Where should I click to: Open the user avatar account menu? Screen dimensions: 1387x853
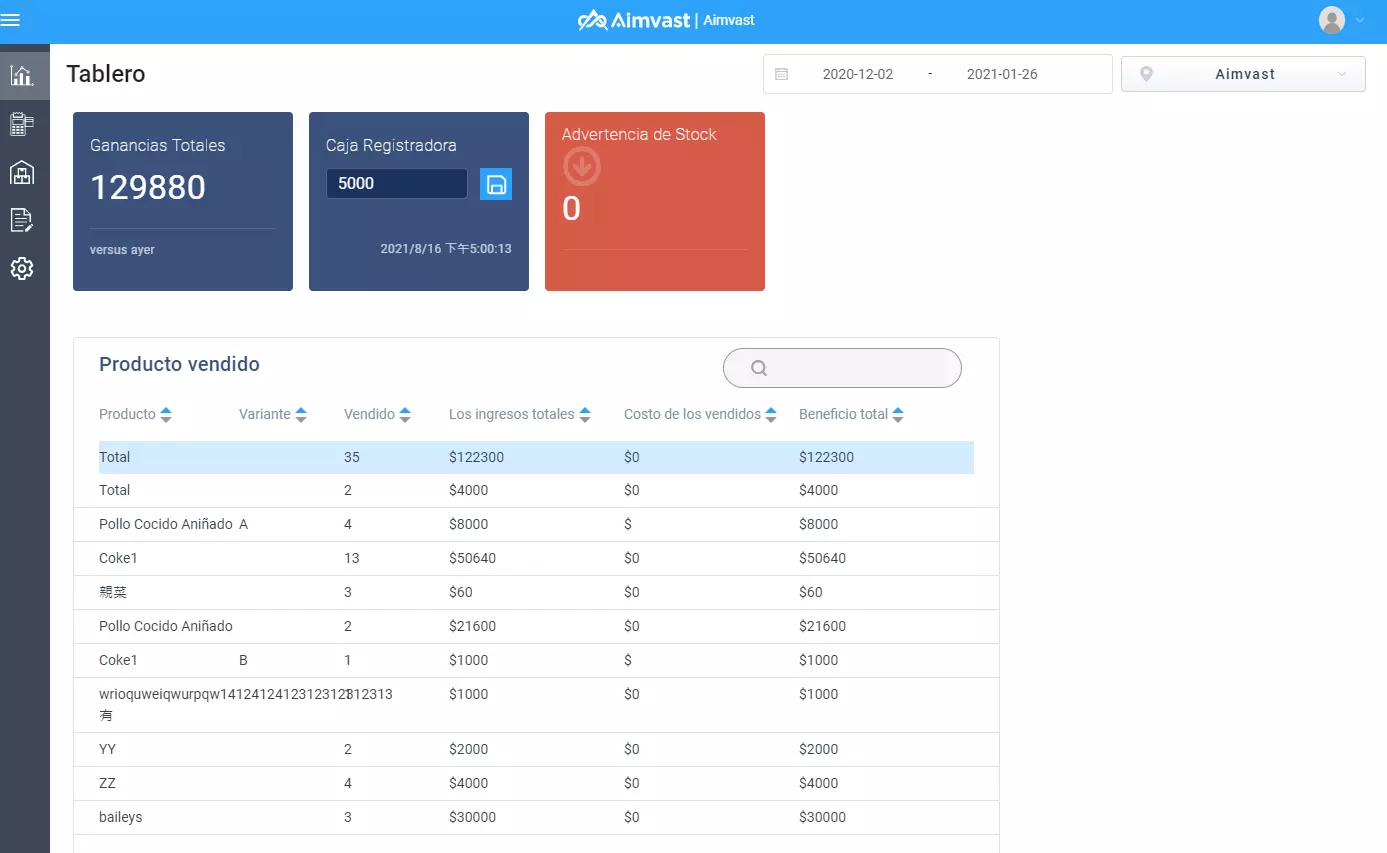pyautogui.click(x=1341, y=20)
